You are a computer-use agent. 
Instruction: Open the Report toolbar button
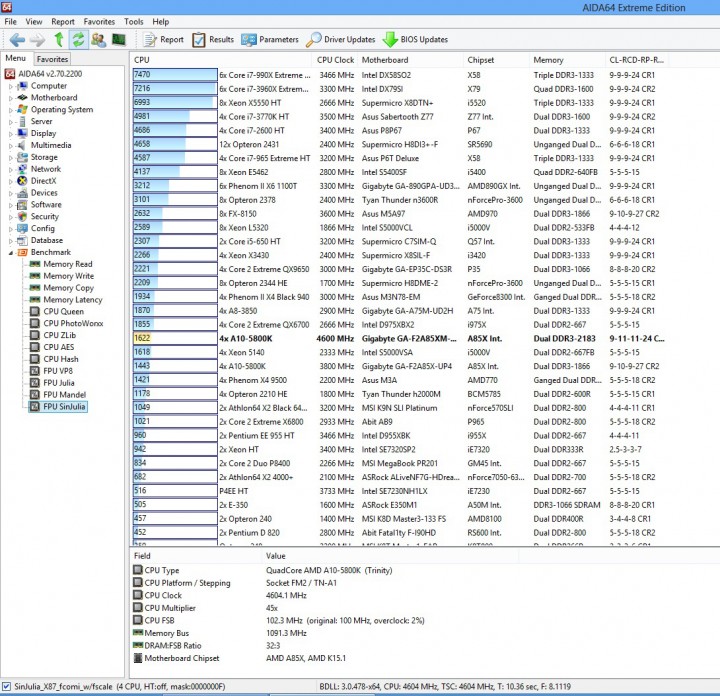click(163, 39)
